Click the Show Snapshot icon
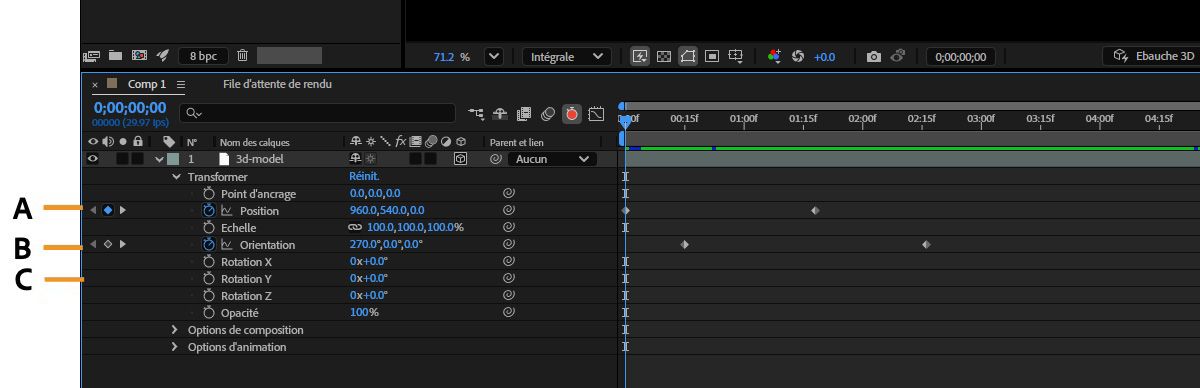1200x388 pixels. coord(898,57)
